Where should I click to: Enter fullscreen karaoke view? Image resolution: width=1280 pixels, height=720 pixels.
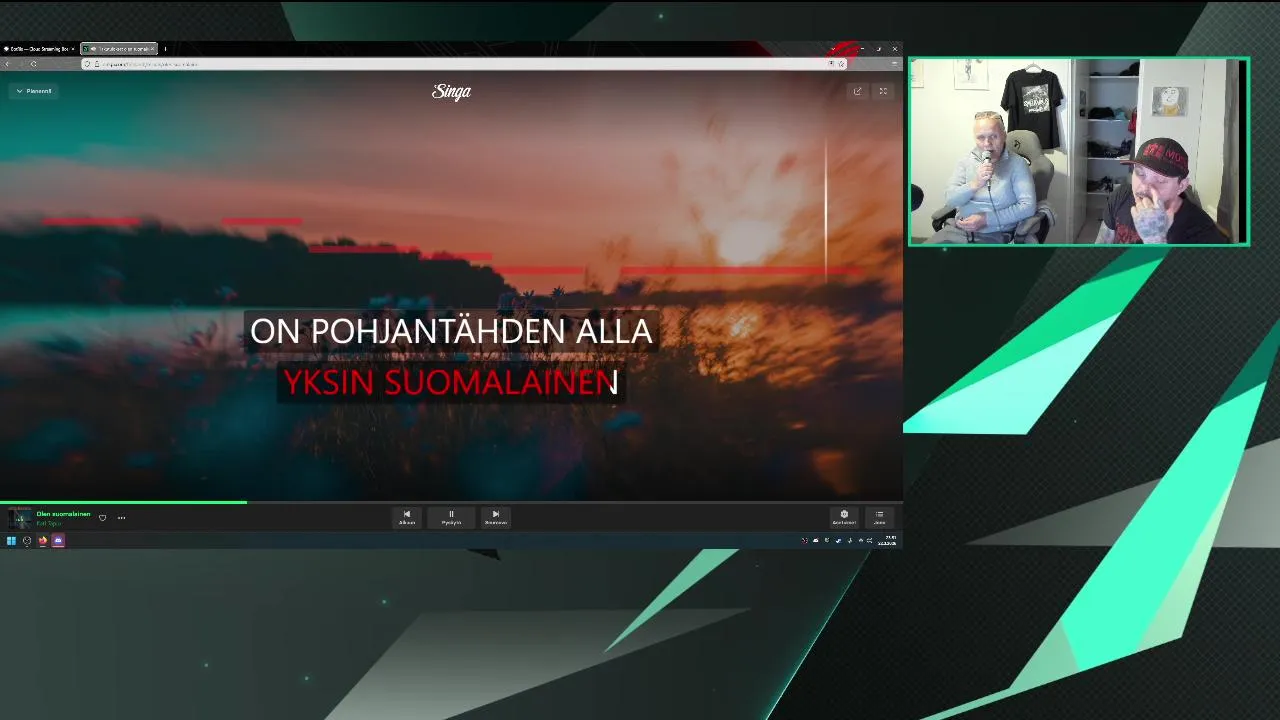(x=883, y=91)
